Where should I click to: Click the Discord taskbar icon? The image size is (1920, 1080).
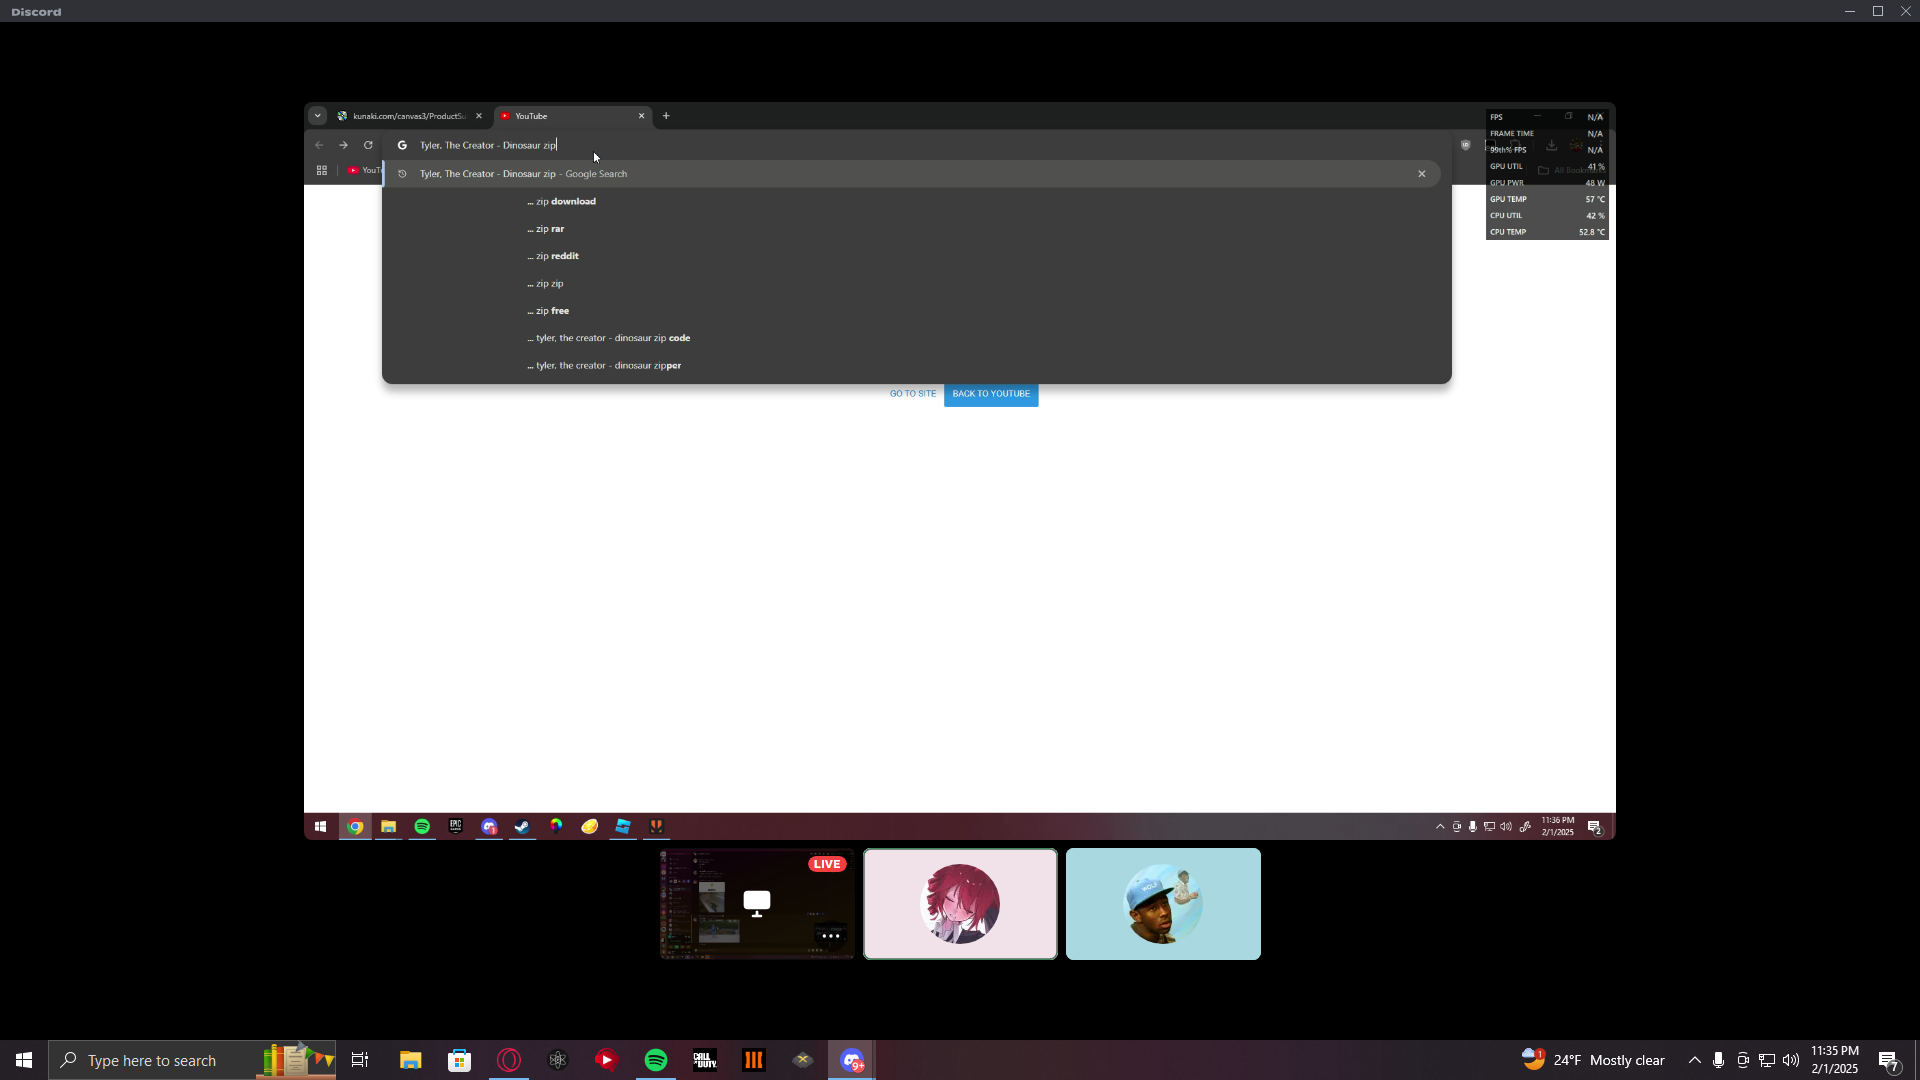[852, 1060]
